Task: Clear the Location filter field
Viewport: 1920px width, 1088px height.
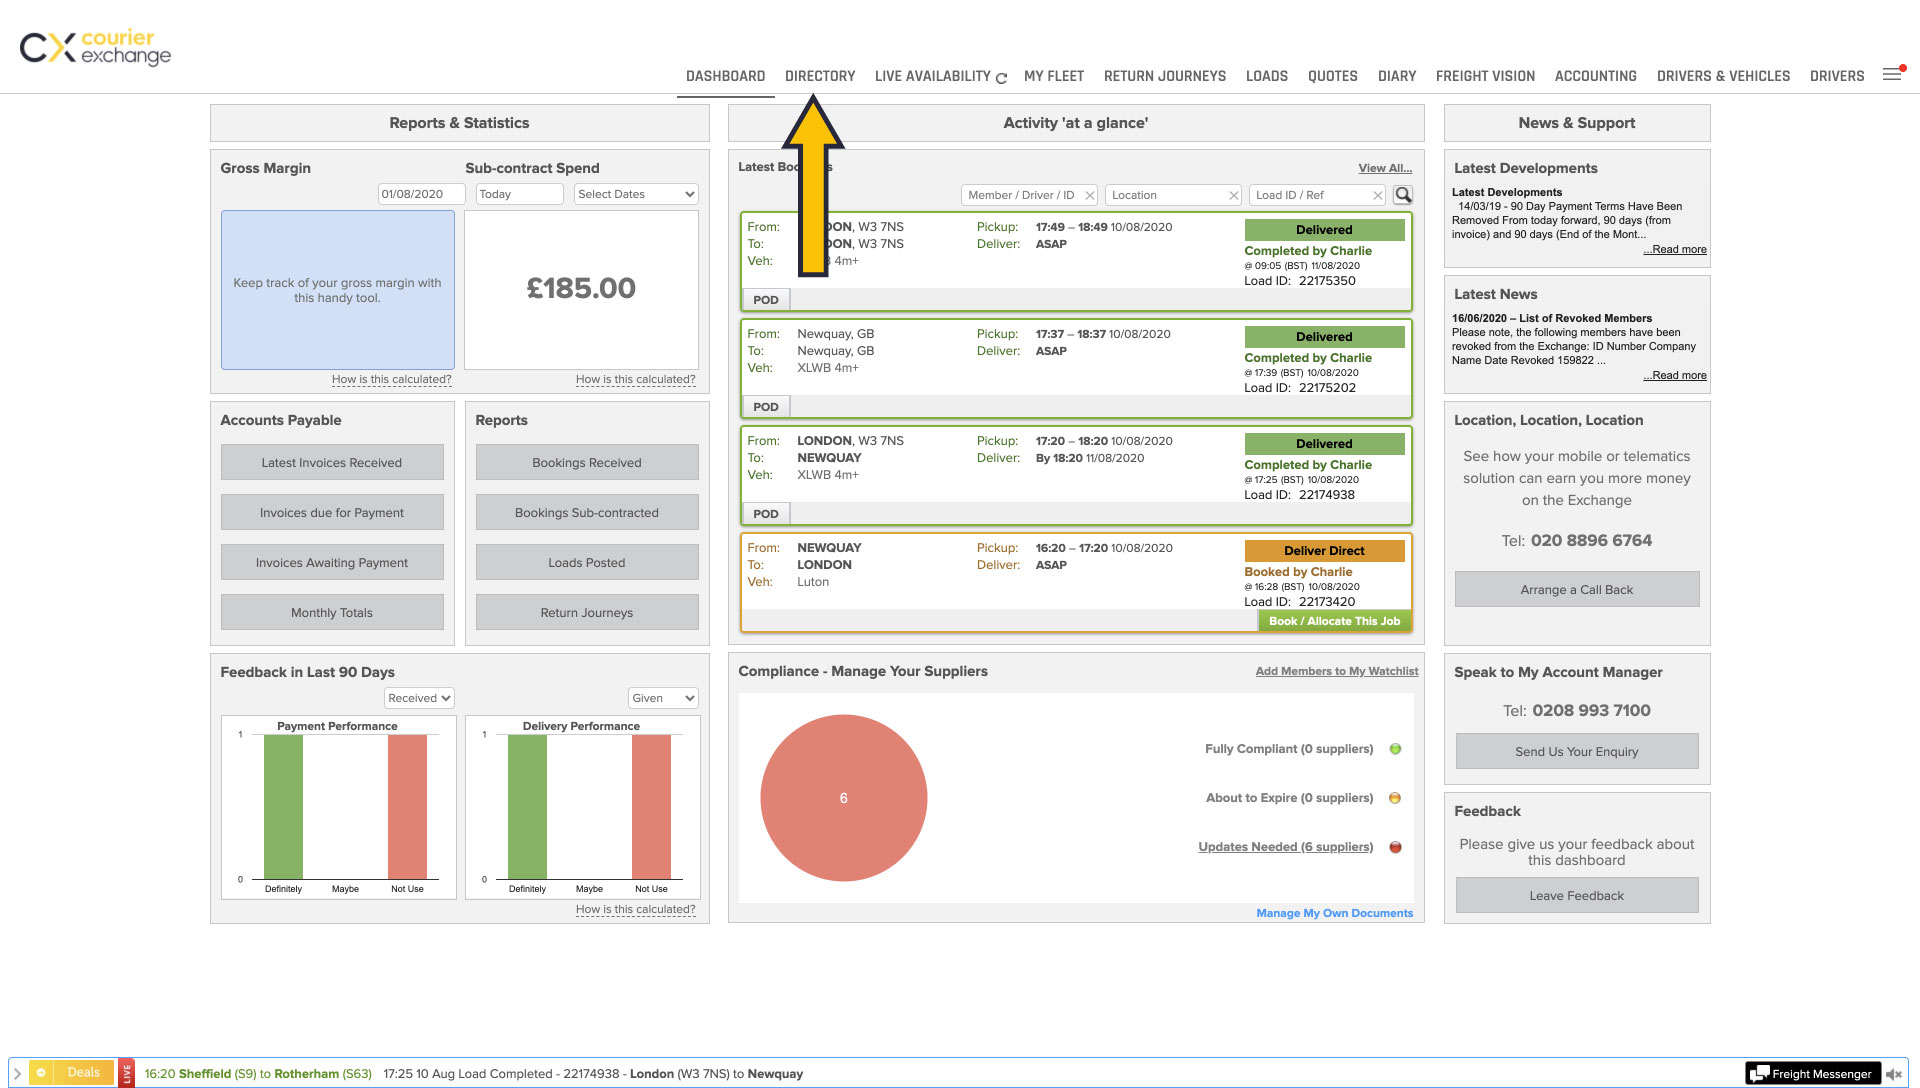Action: click(1233, 195)
